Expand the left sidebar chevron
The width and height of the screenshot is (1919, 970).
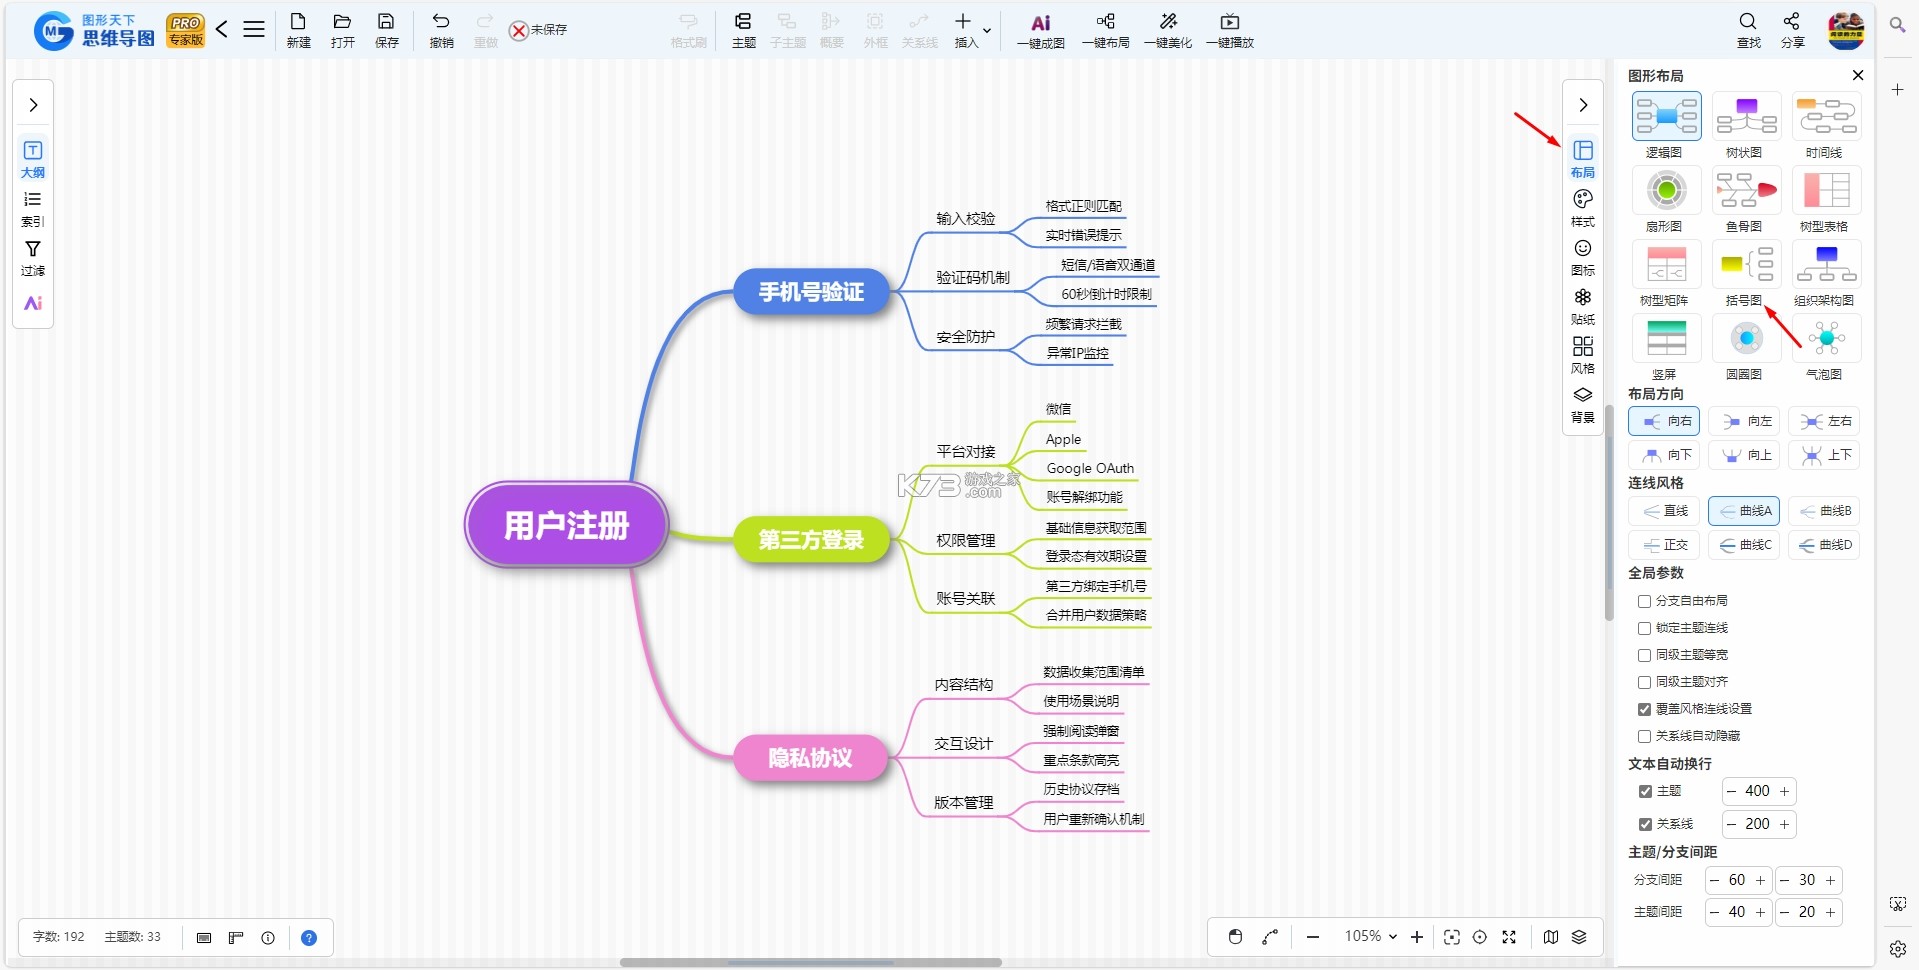pyautogui.click(x=33, y=105)
